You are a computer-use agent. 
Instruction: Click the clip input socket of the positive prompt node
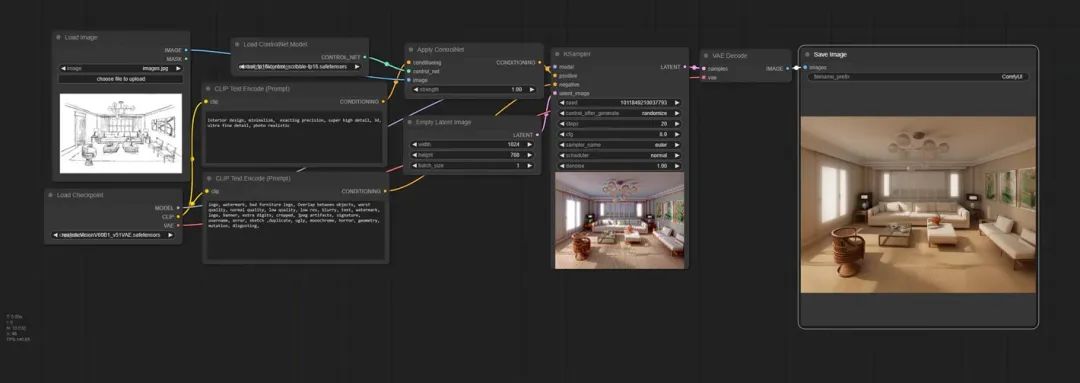[207, 101]
